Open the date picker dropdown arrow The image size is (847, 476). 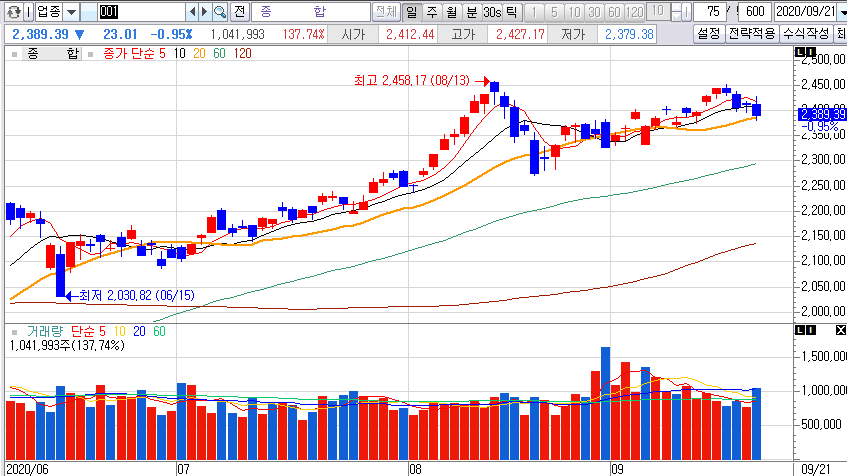(x=842, y=11)
